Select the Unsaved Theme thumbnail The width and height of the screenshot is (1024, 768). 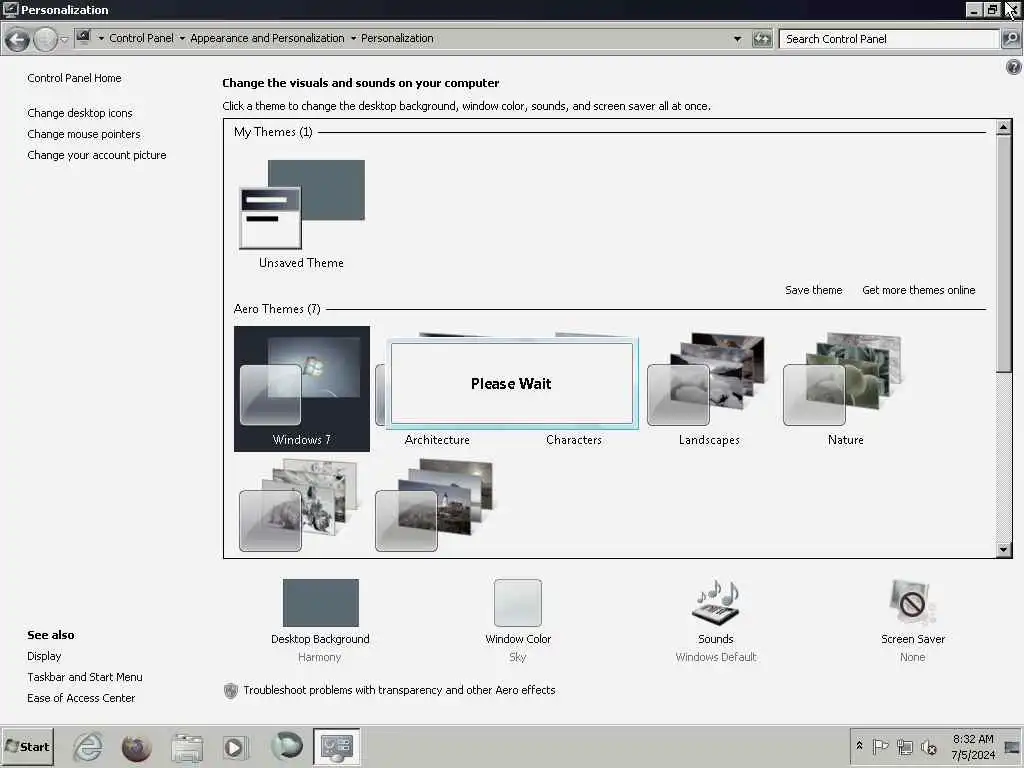click(x=302, y=205)
